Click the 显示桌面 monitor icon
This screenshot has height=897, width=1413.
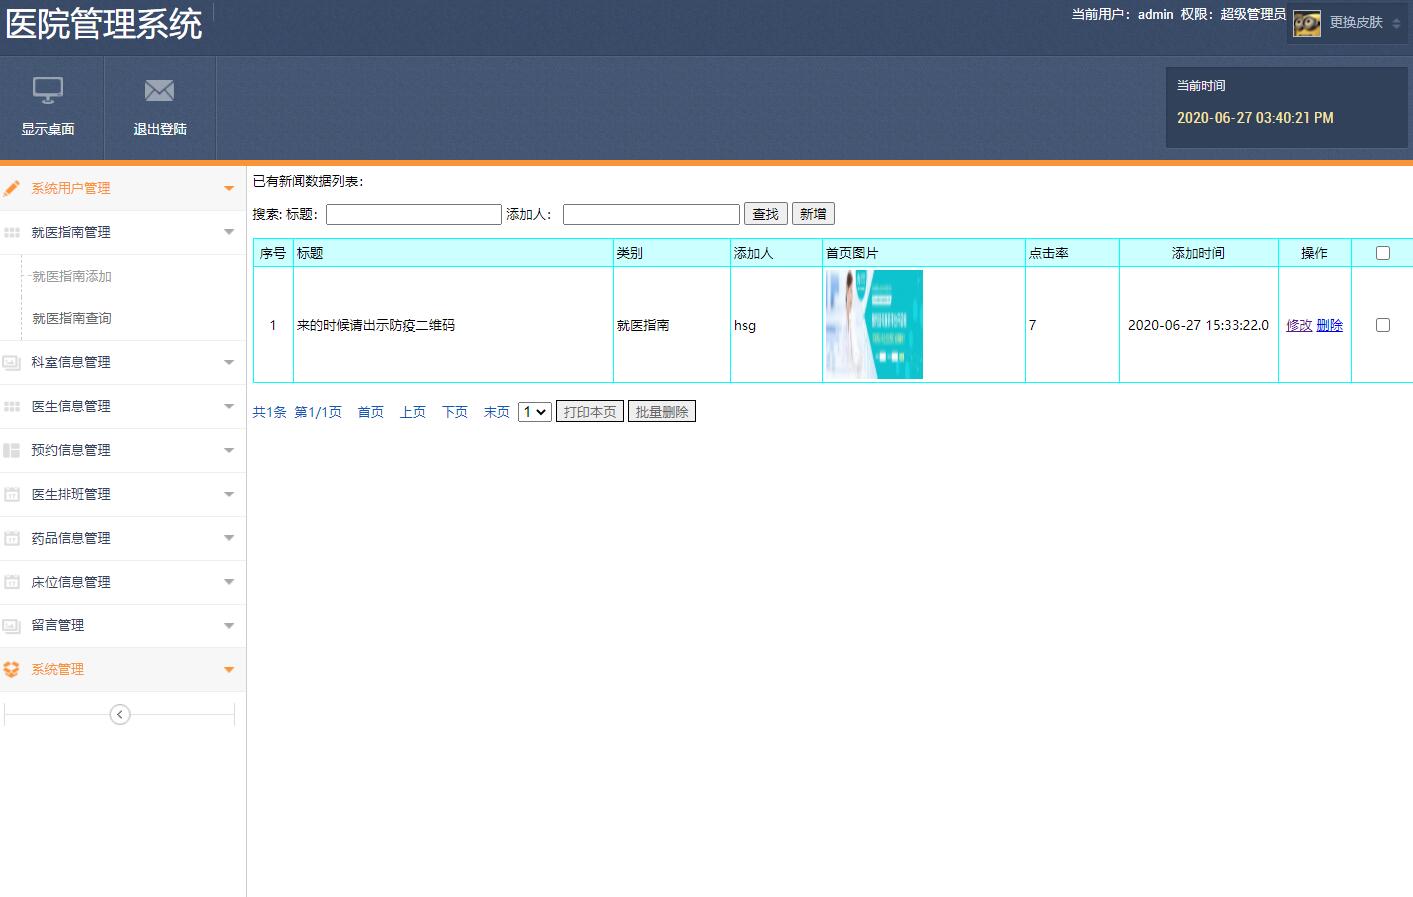point(47,91)
